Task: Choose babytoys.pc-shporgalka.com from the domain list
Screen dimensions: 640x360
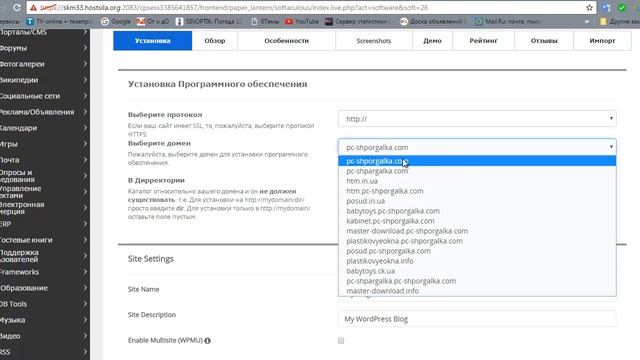Action: click(477, 211)
